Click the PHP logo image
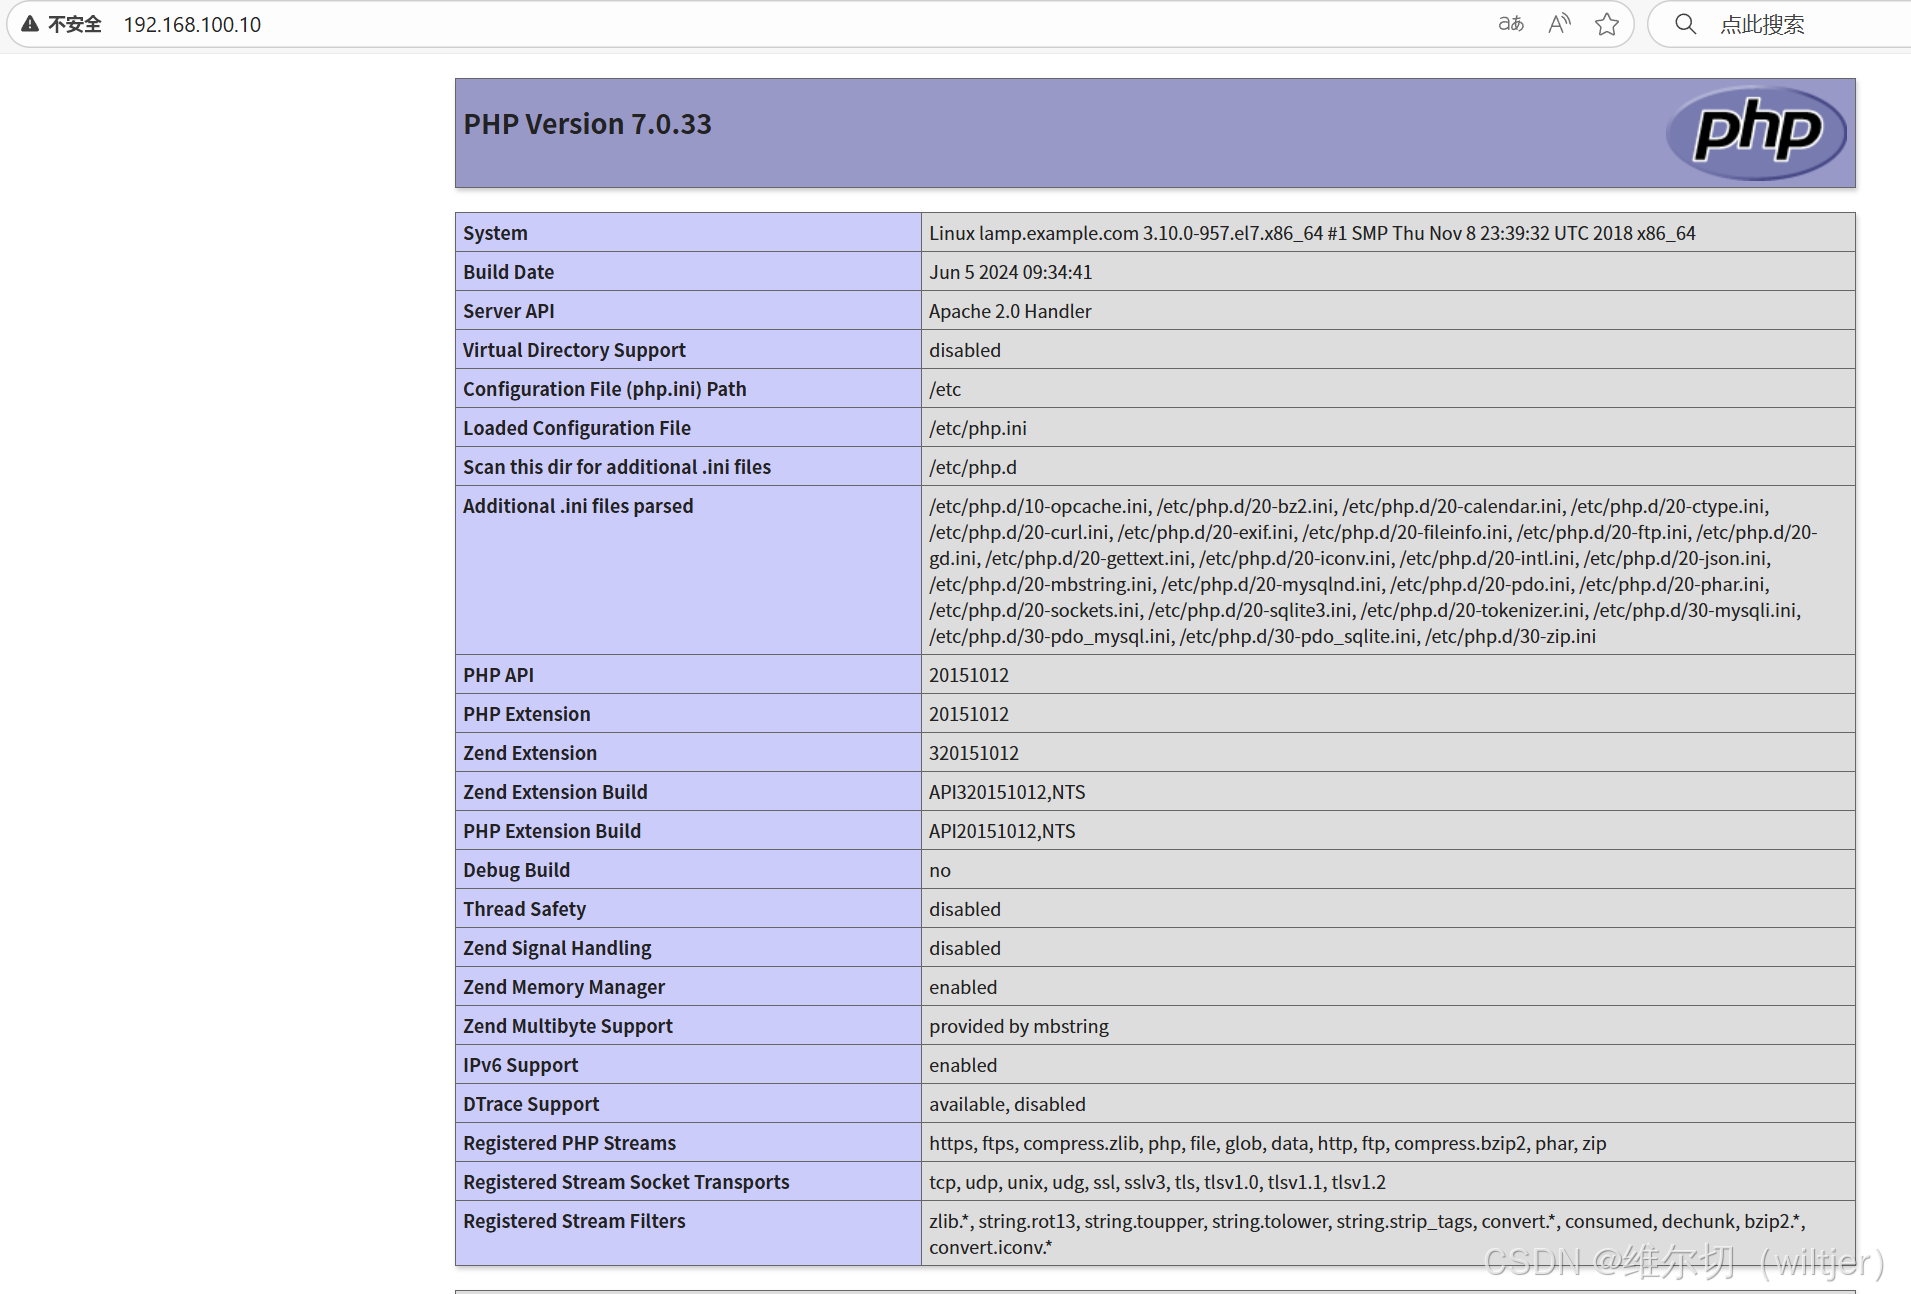This screenshot has width=1911, height=1294. tap(1756, 133)
